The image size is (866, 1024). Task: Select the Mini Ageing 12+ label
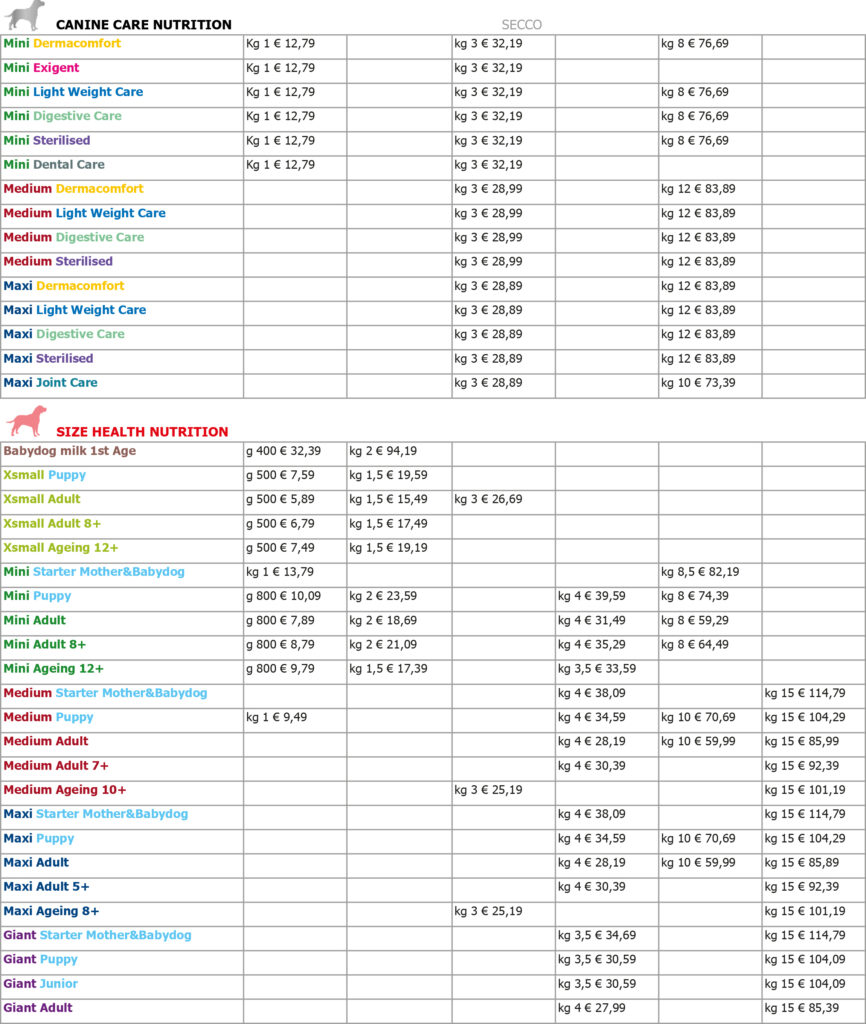[x=54, y=668]
